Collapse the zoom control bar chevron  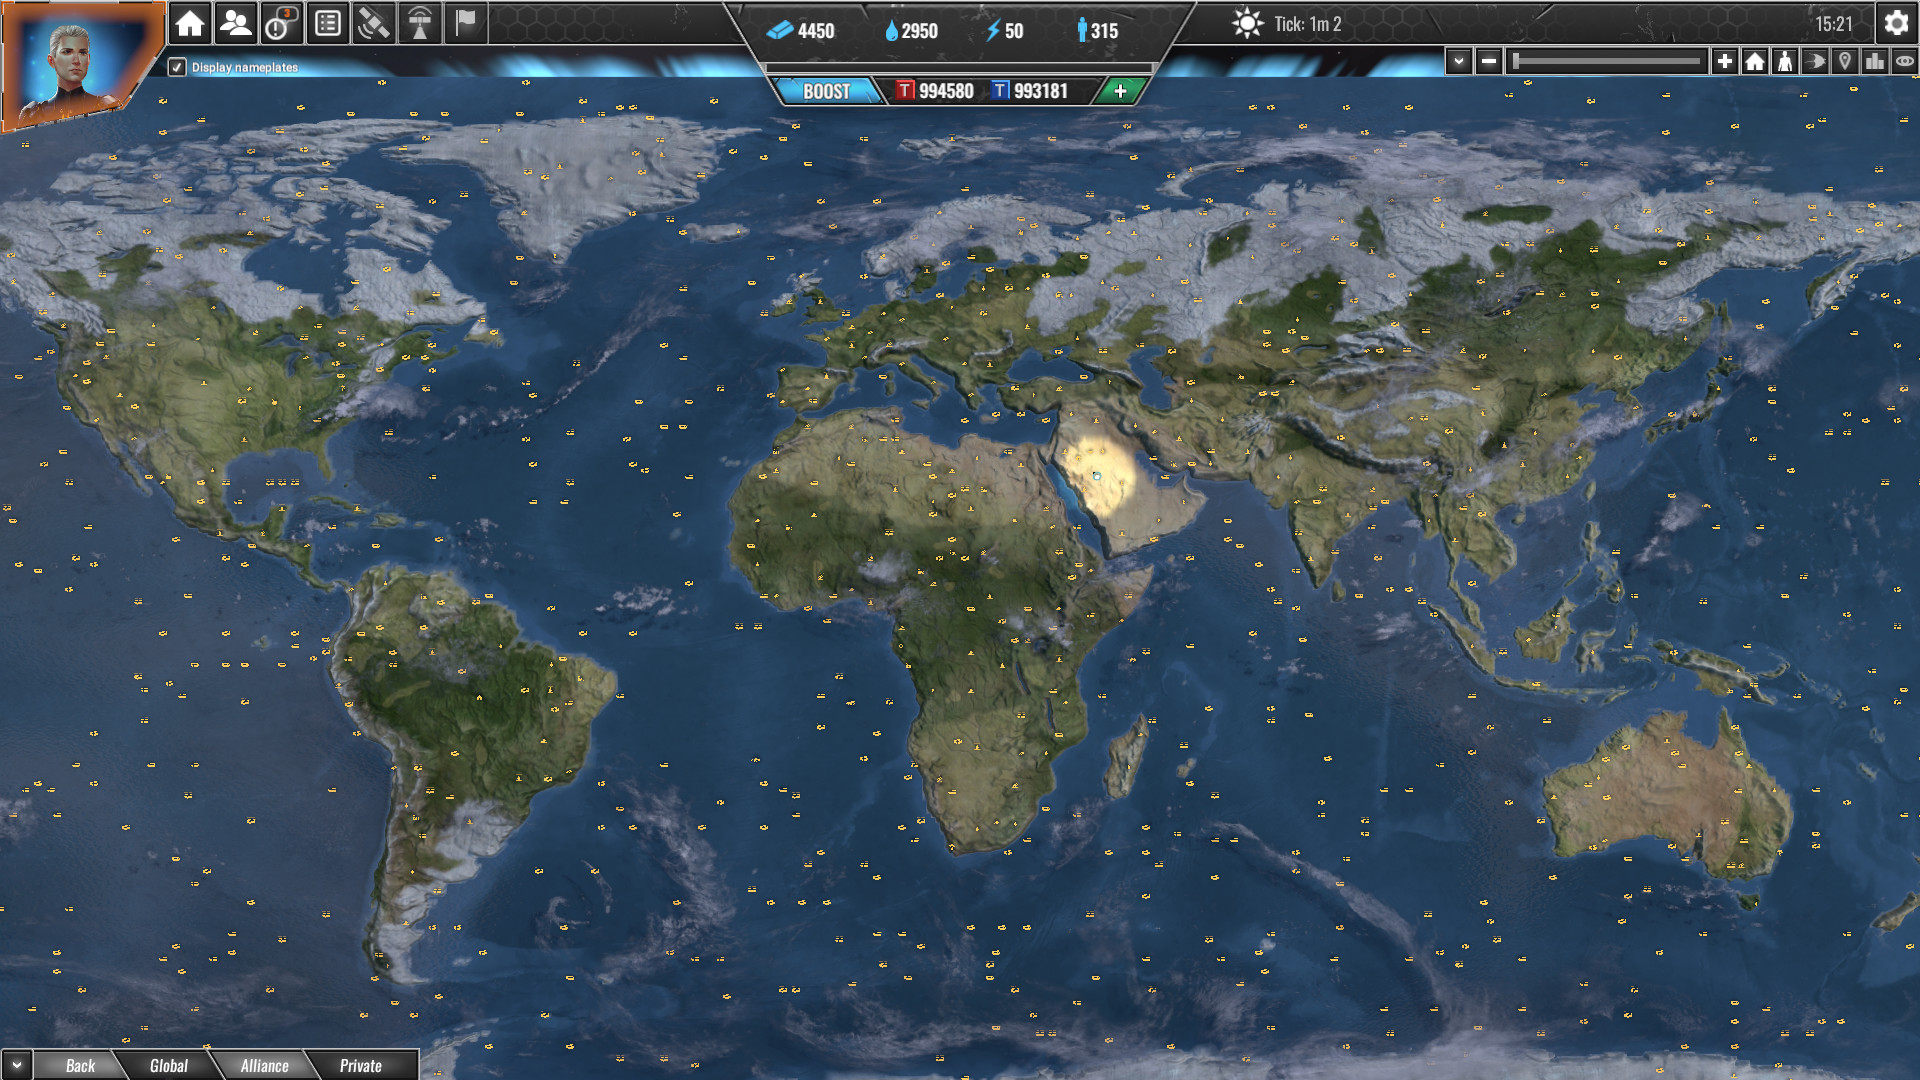coord(1458,61)
